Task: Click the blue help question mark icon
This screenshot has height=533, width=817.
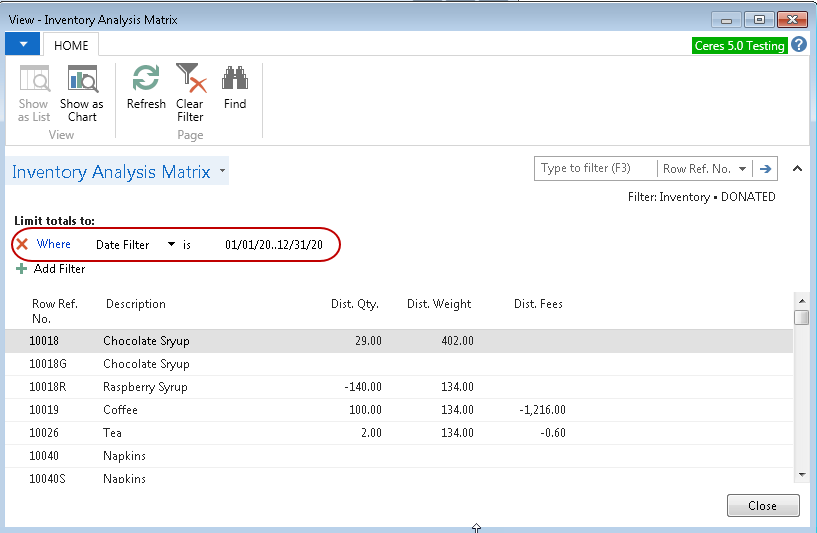Action: (799, 45)
